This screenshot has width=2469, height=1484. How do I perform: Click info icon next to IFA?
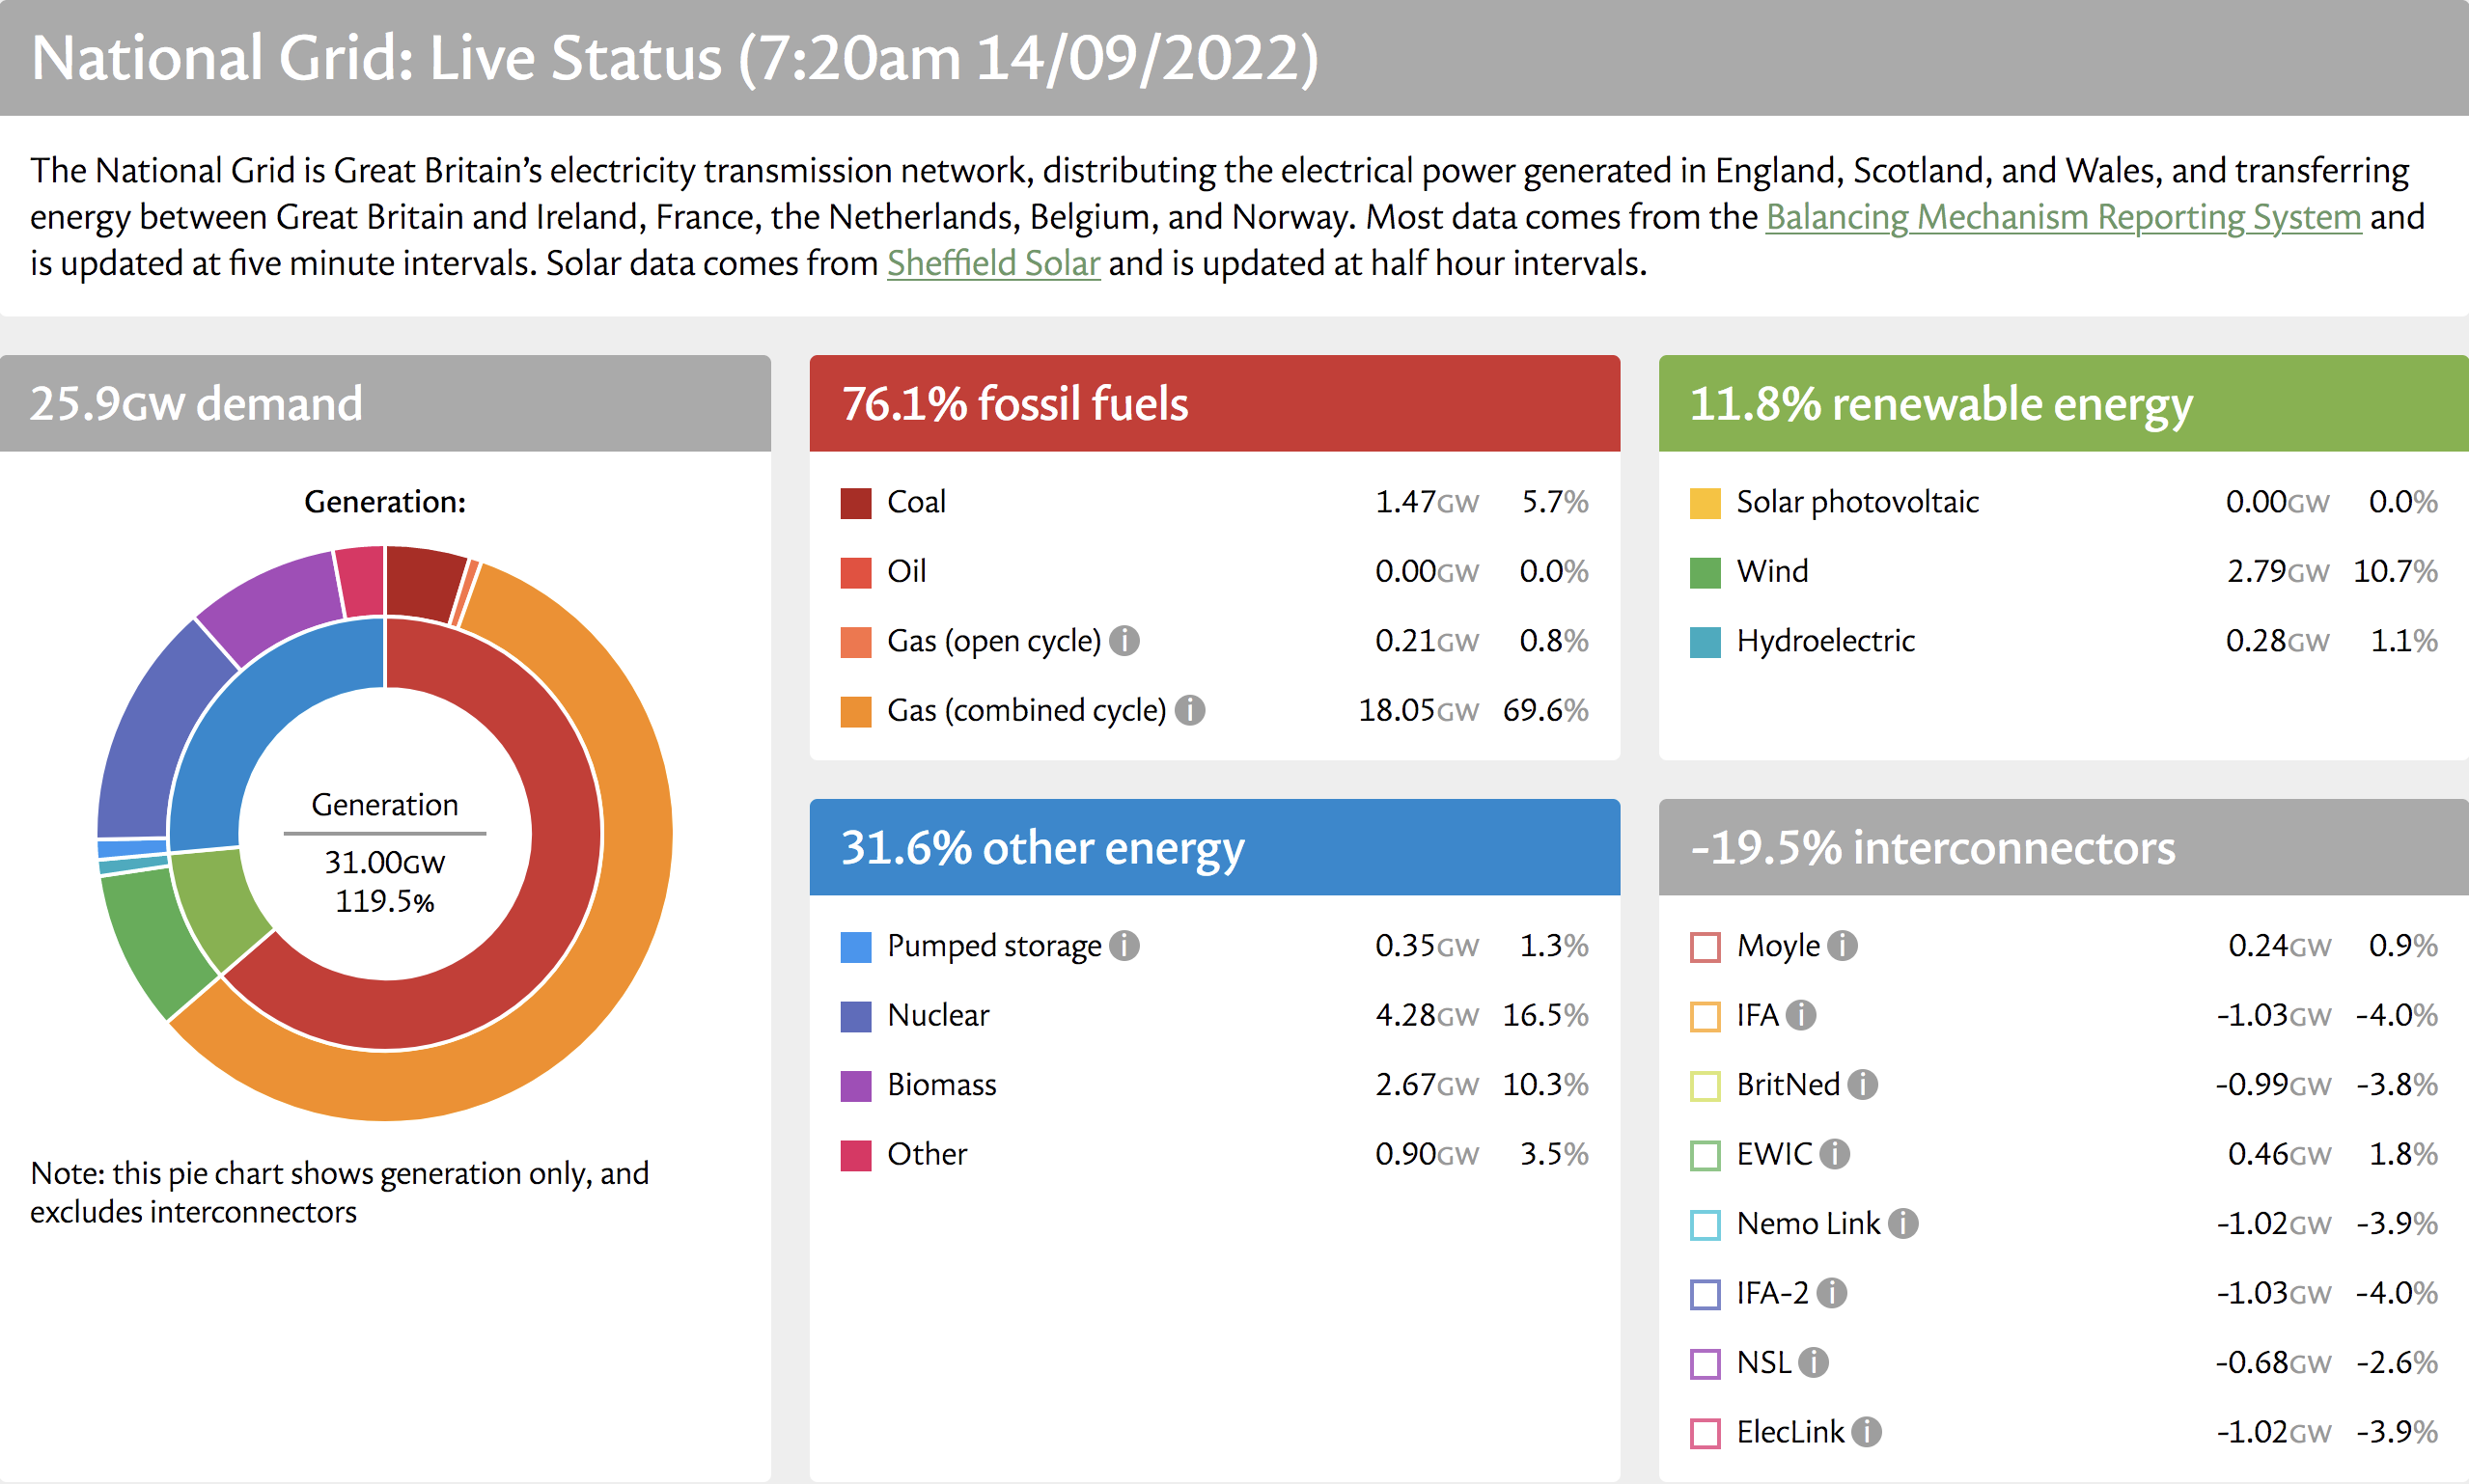[x=1800, y=1015]
